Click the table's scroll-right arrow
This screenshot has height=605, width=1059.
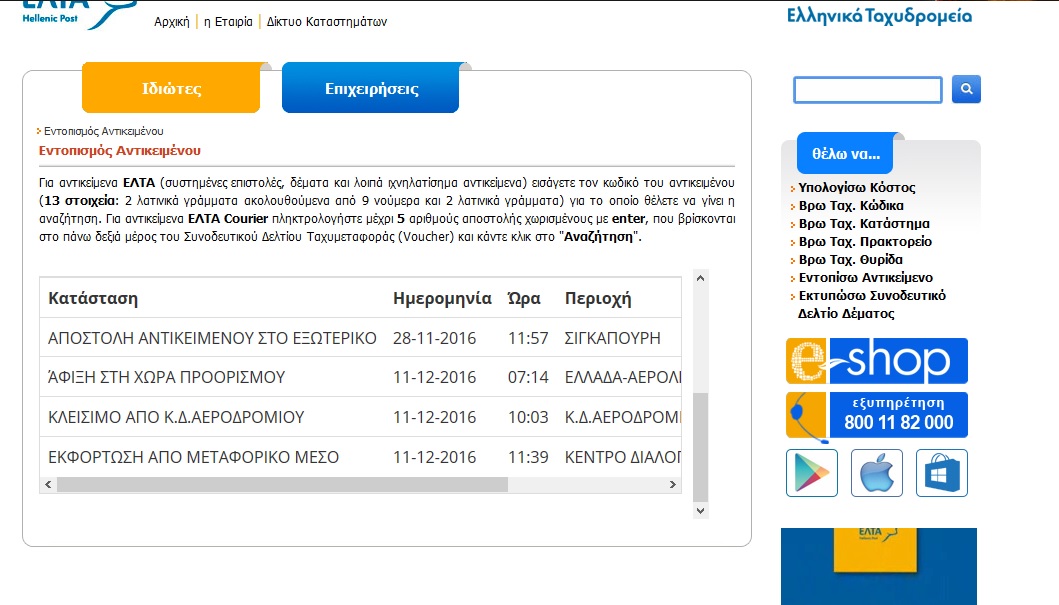(x=673, y=485)
